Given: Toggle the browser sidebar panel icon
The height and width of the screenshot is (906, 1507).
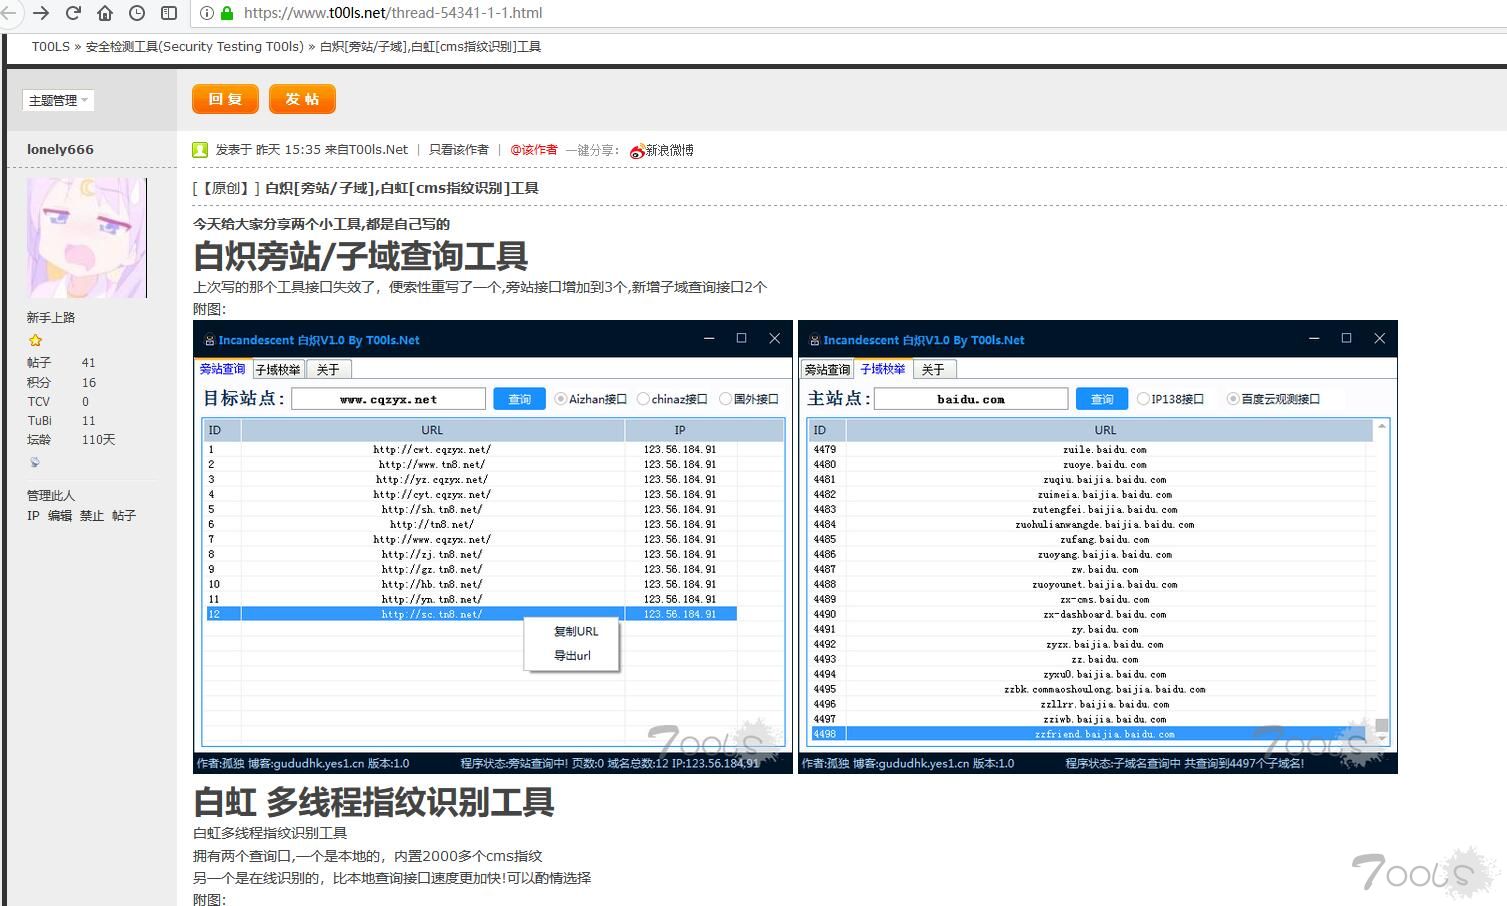Looking at the screenshot, I should pos(169,13).
